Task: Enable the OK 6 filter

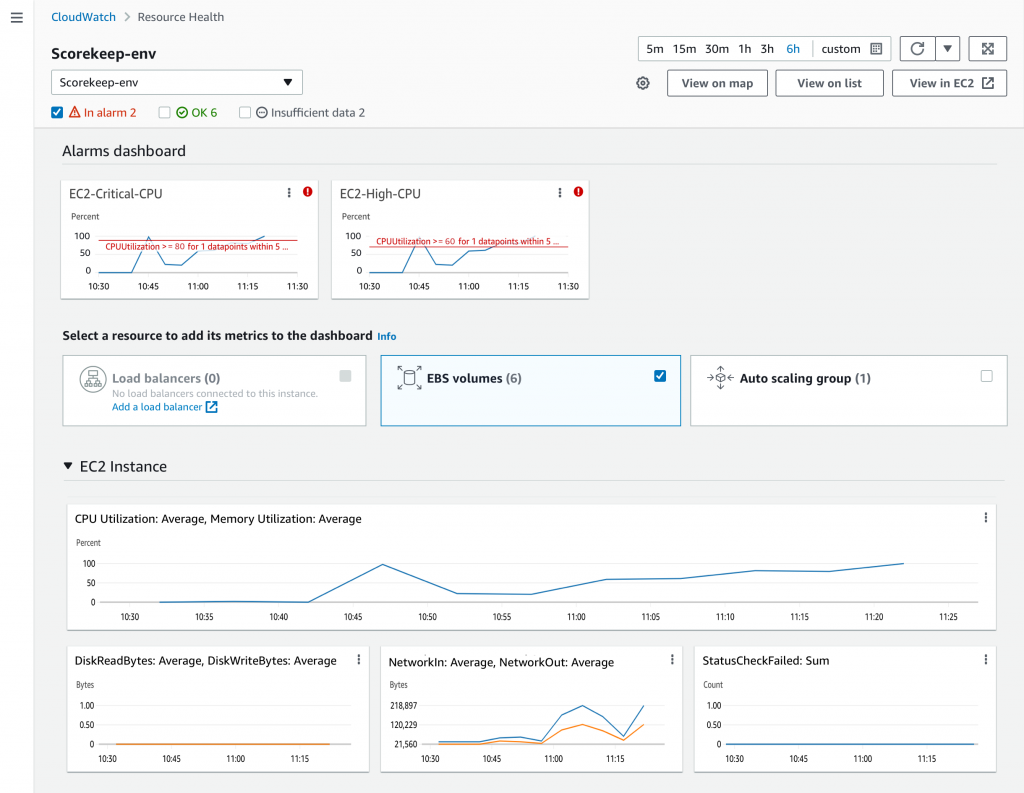Action: [x=164, y=112]
